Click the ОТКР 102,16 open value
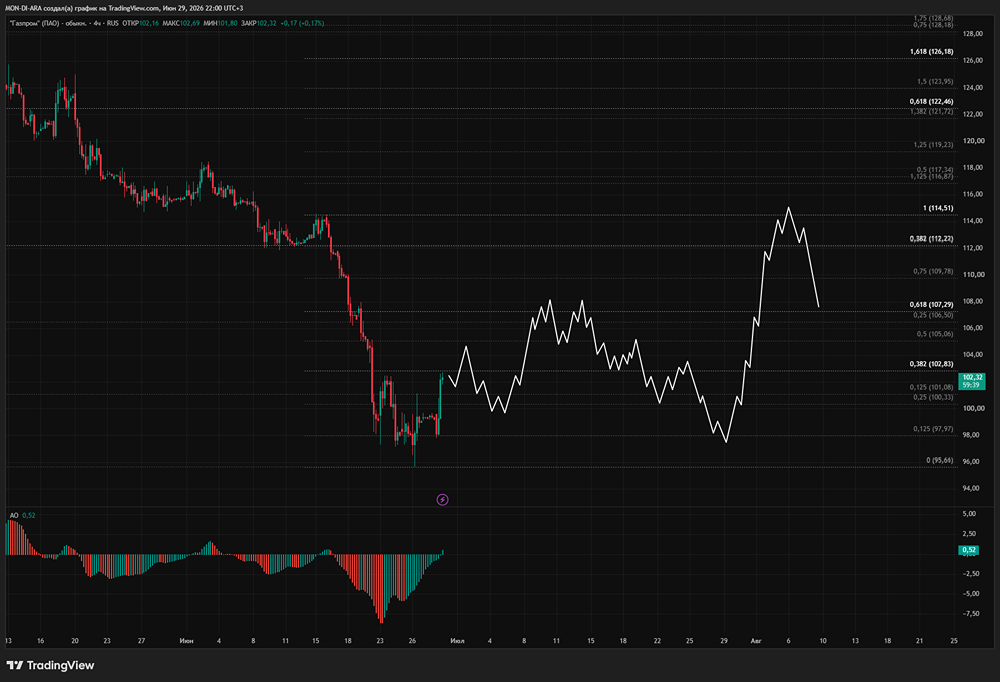 [x=140, y=23]
